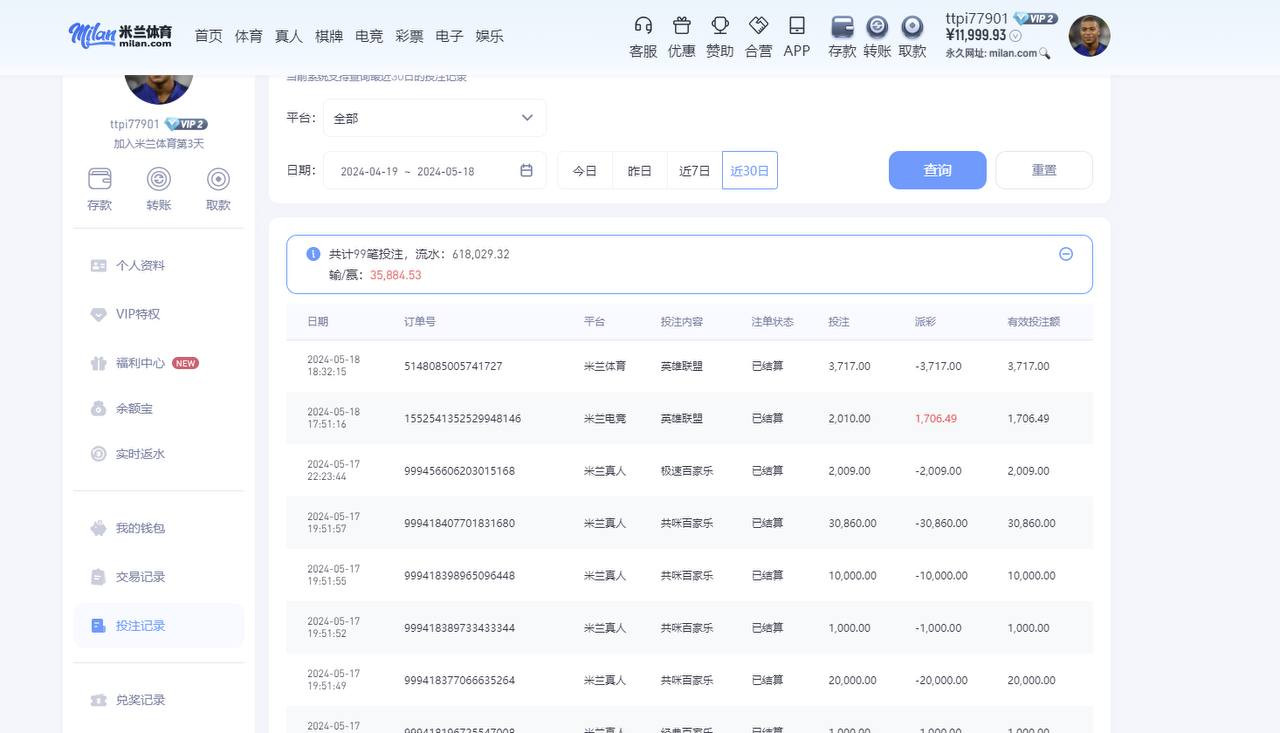Open partnership (合营) icon in header
This screenshot has width=1280, height=733.
759,26
